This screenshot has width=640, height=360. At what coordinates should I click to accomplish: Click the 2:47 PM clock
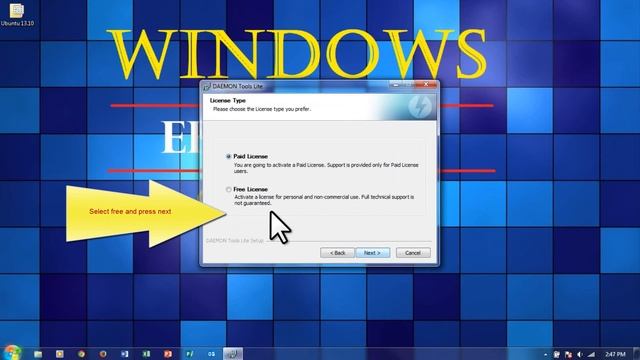click(615, 354)
